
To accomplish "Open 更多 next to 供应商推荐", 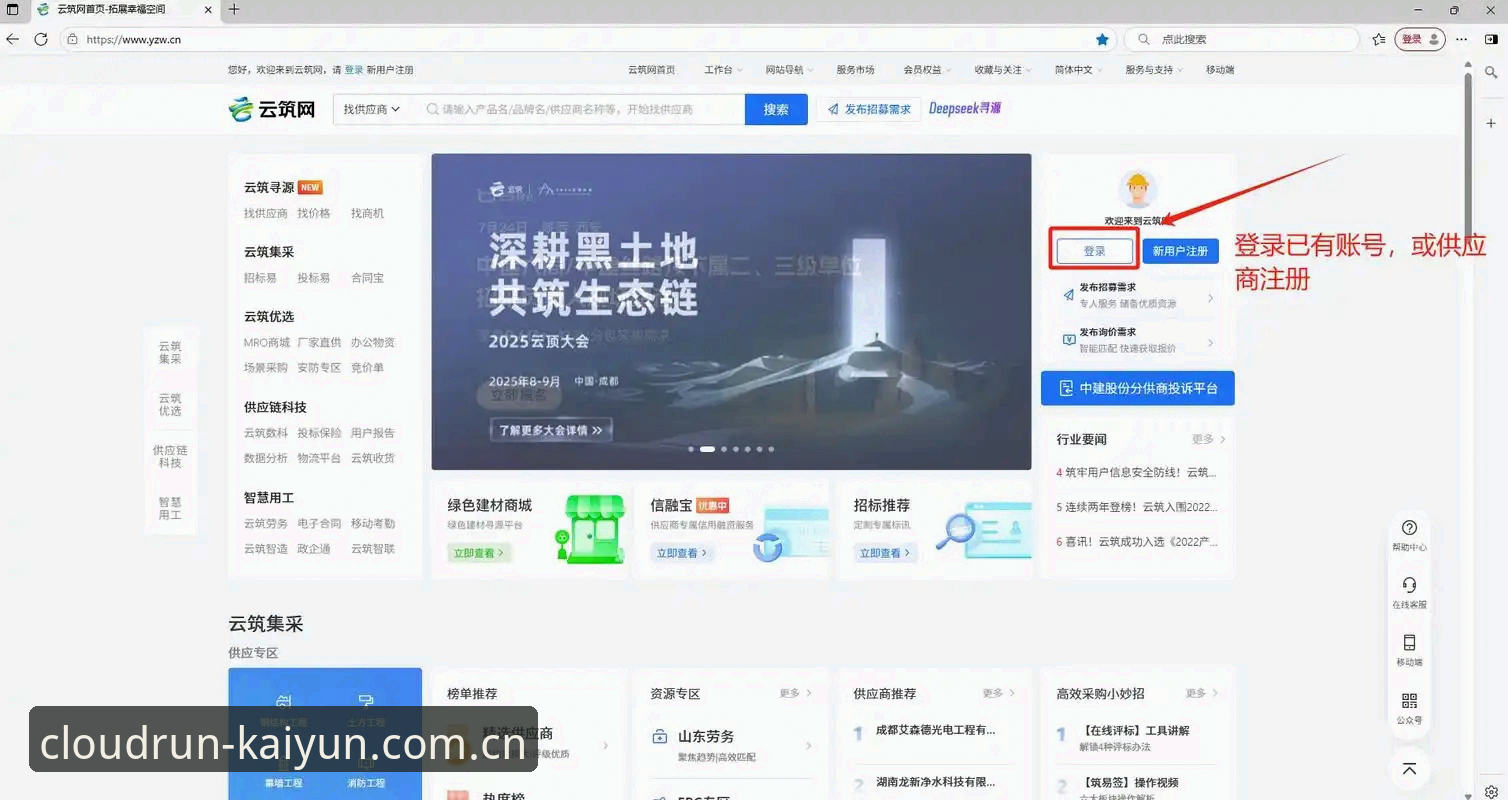I will (999, 693).
